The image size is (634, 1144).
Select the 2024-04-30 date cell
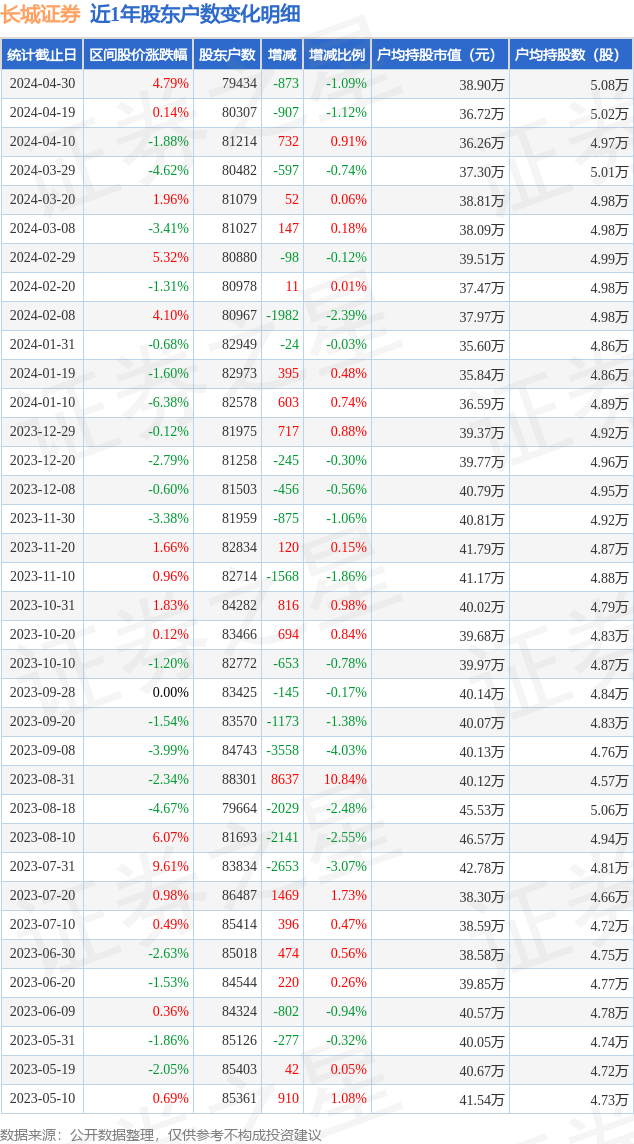coord(42,84)
